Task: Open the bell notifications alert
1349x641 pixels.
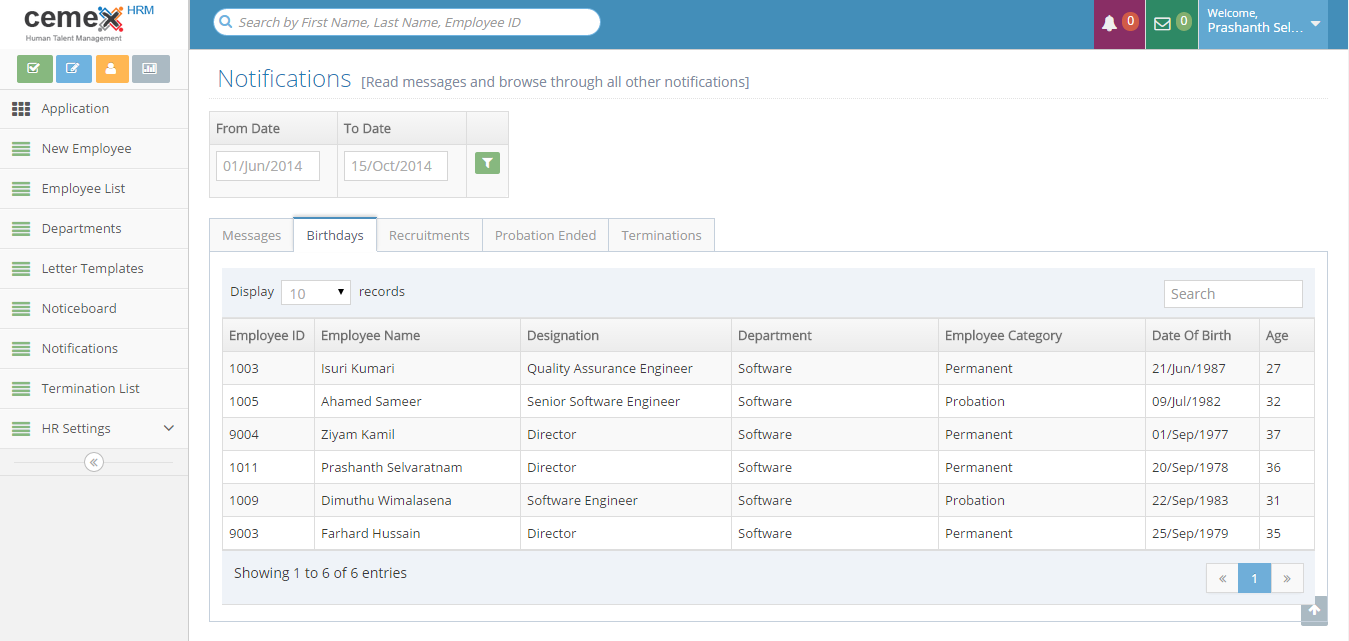Action: pyautogui.click(x=1119, y=24)
